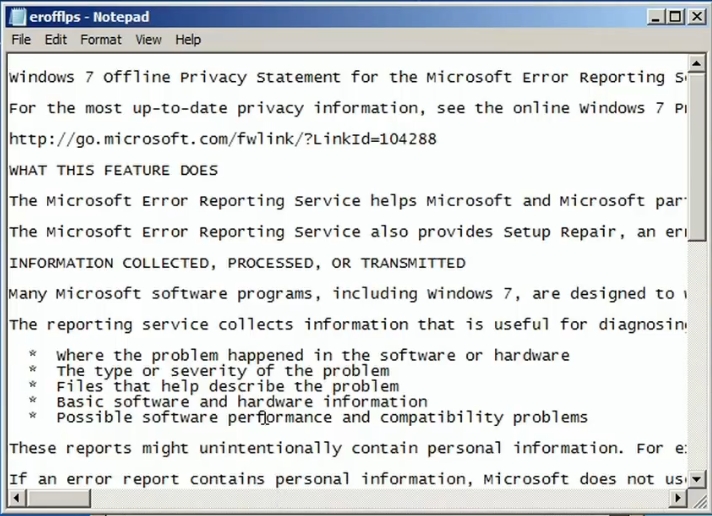712x516 pixels.
Task: Click the vertical scrollbar up arrow
Action: [696, 63]
